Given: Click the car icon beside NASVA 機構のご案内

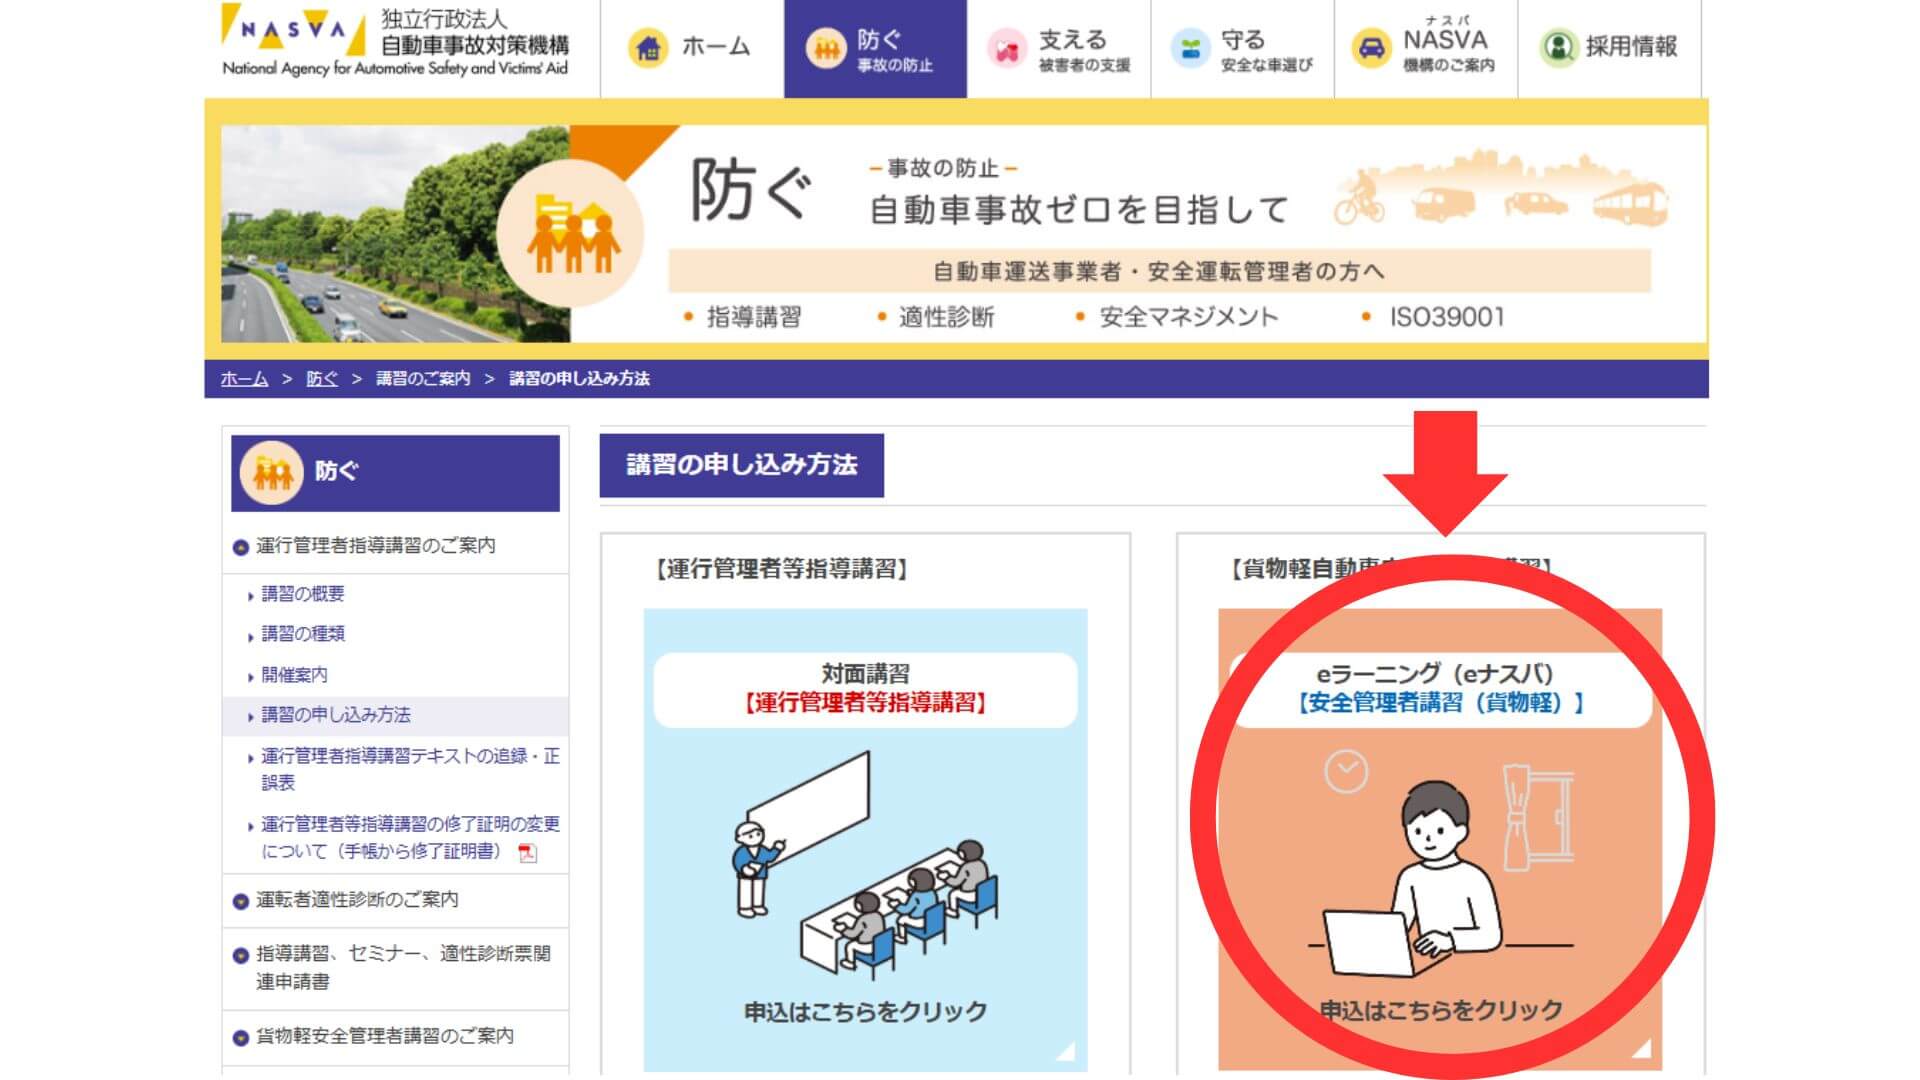Looking at the screenshot, I should pos(1371,48).
